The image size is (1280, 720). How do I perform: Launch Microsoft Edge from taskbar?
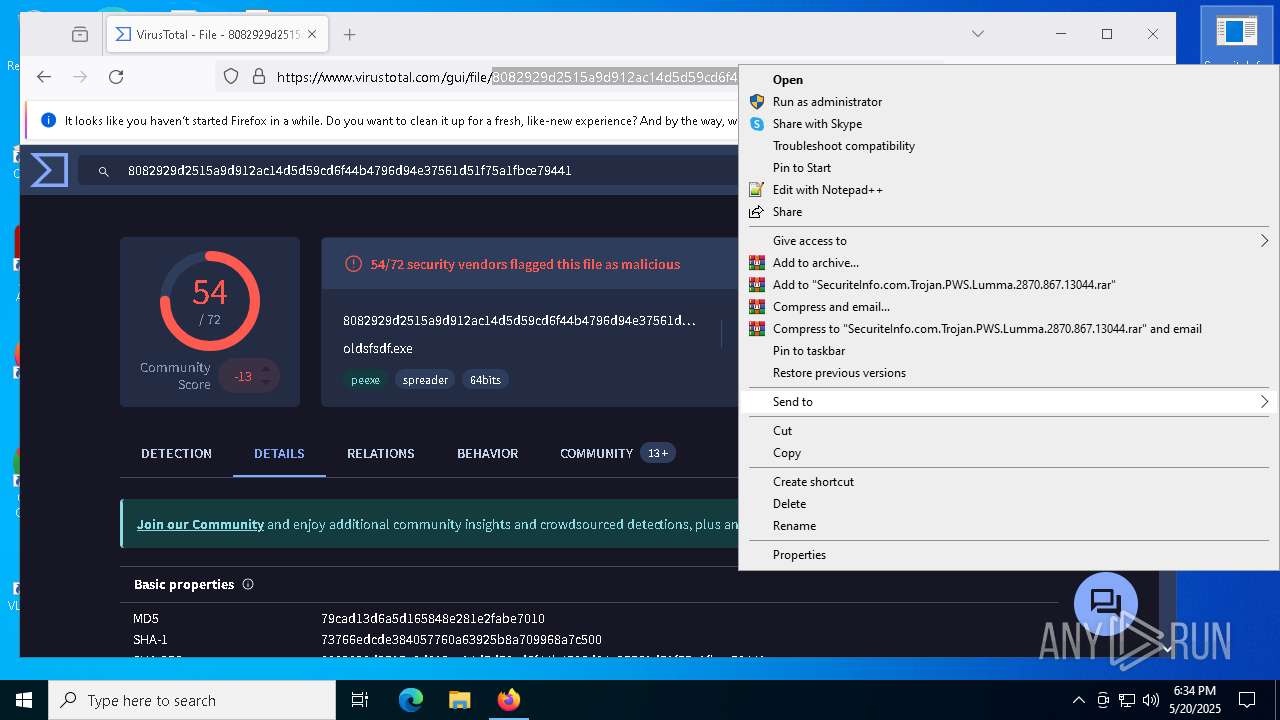coord(411,700)
